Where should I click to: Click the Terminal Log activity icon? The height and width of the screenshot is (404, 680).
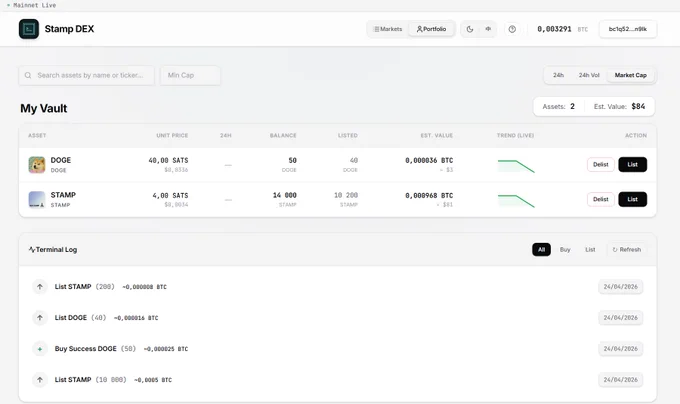[32, 250]
